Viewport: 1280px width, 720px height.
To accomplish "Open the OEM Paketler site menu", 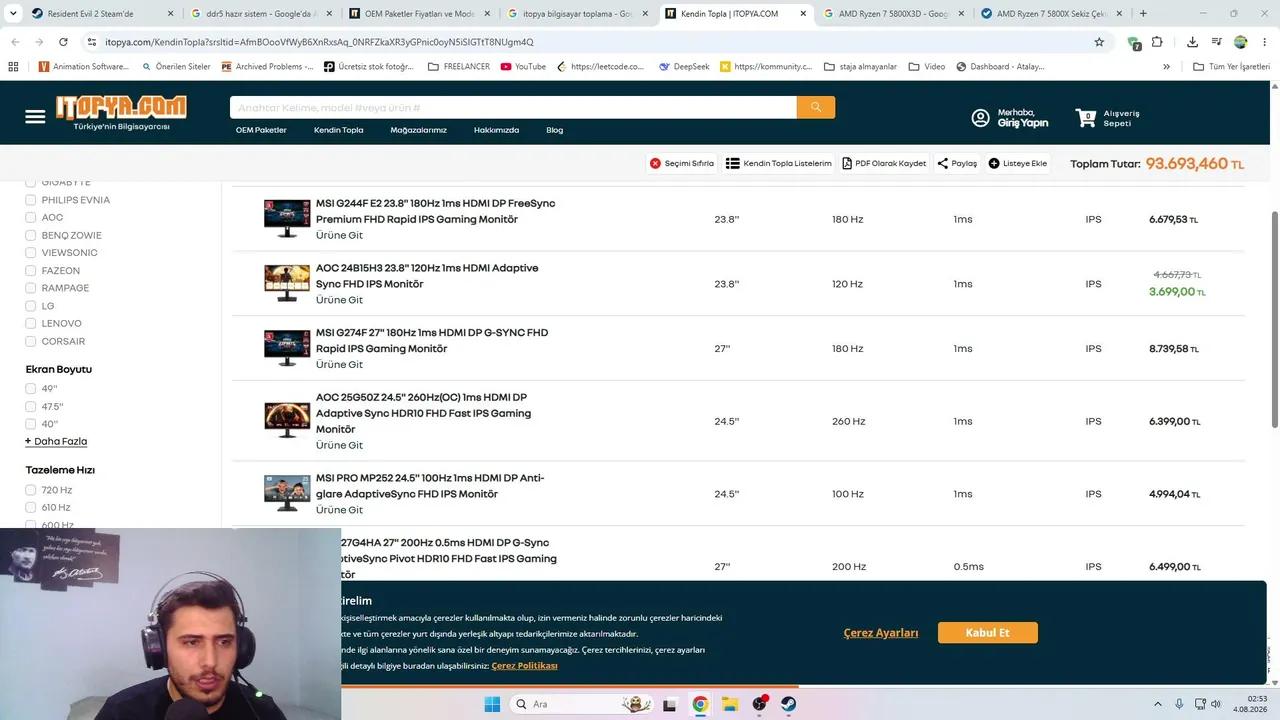I will pos(261,130).
